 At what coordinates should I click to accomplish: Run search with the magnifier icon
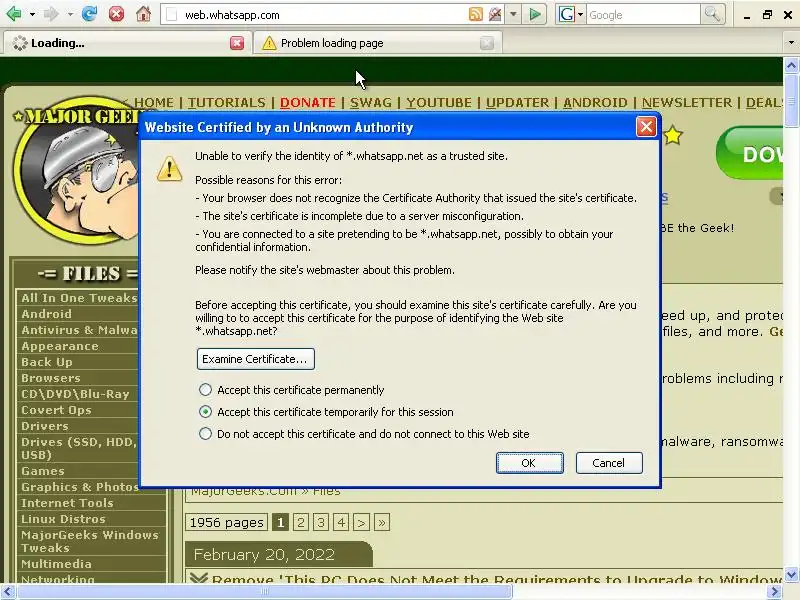pos(712,14)
